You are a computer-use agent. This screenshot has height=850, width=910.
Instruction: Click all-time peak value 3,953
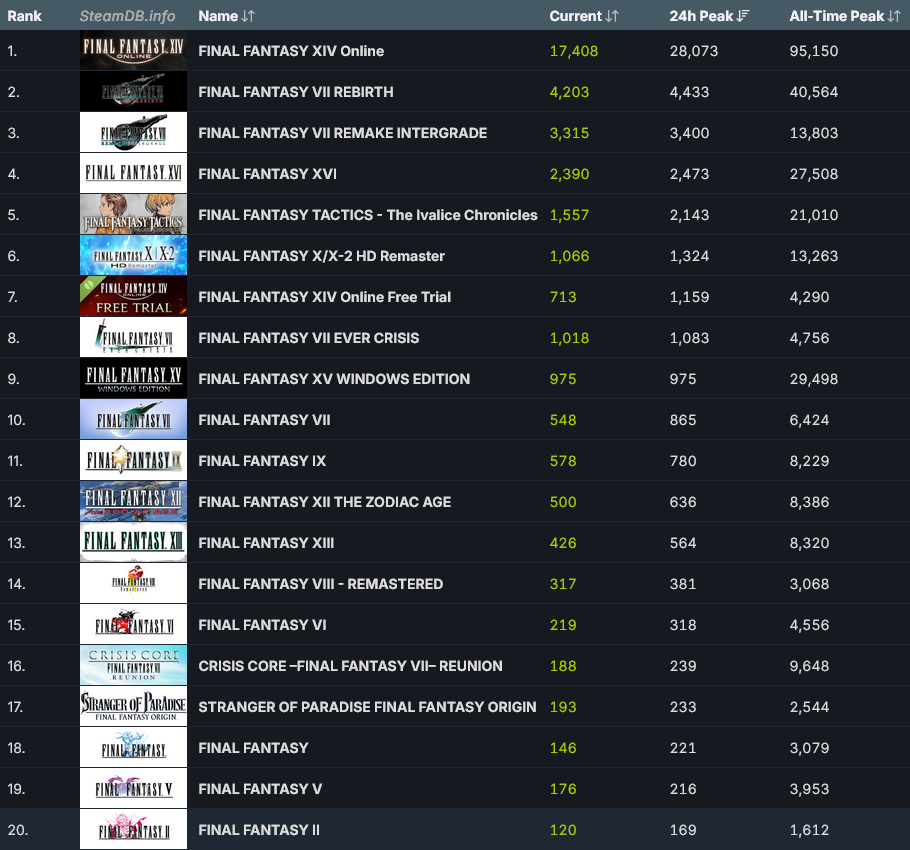[809, 789]
